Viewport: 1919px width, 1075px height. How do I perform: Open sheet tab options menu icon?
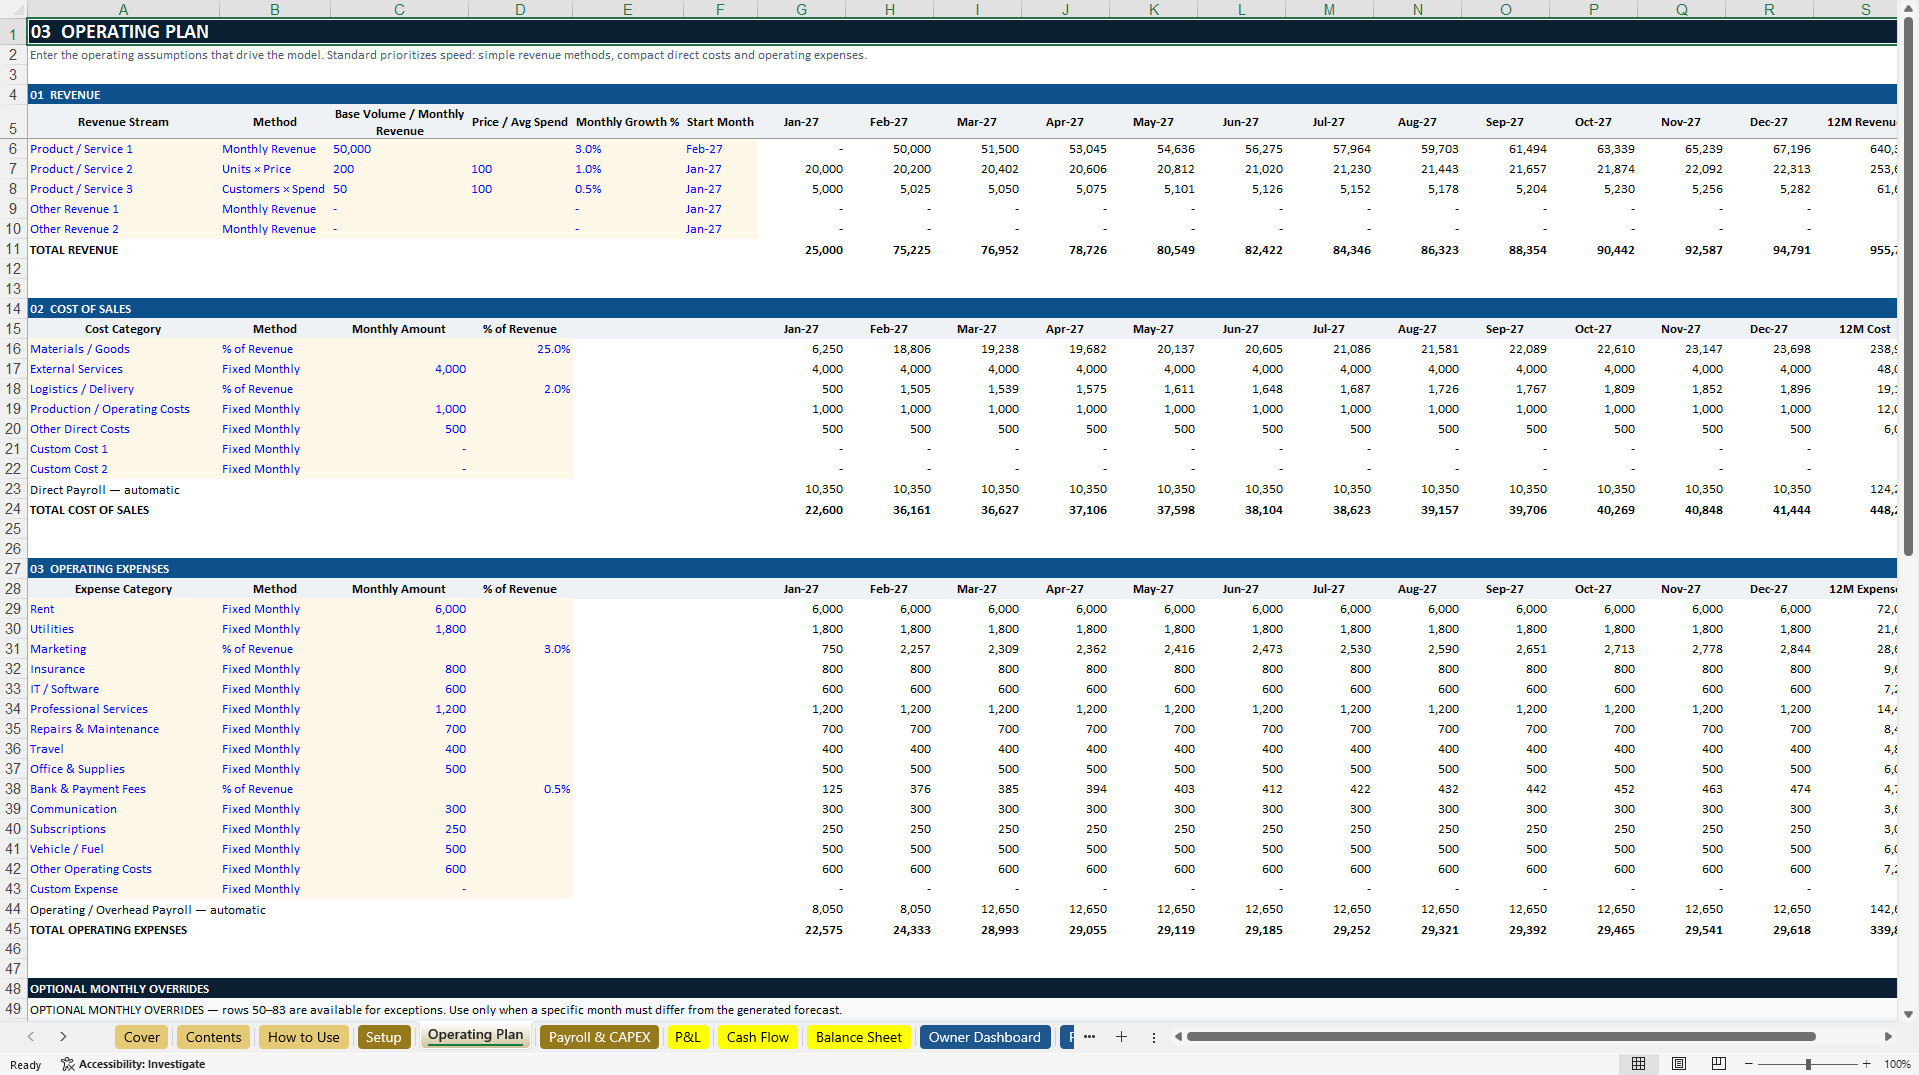[1153, 1037]
